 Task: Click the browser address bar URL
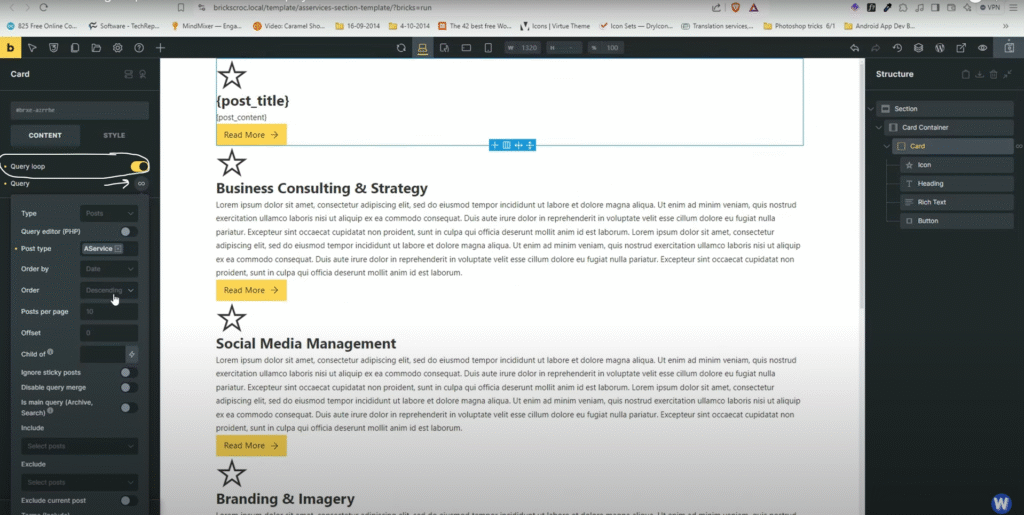(323, 7)
